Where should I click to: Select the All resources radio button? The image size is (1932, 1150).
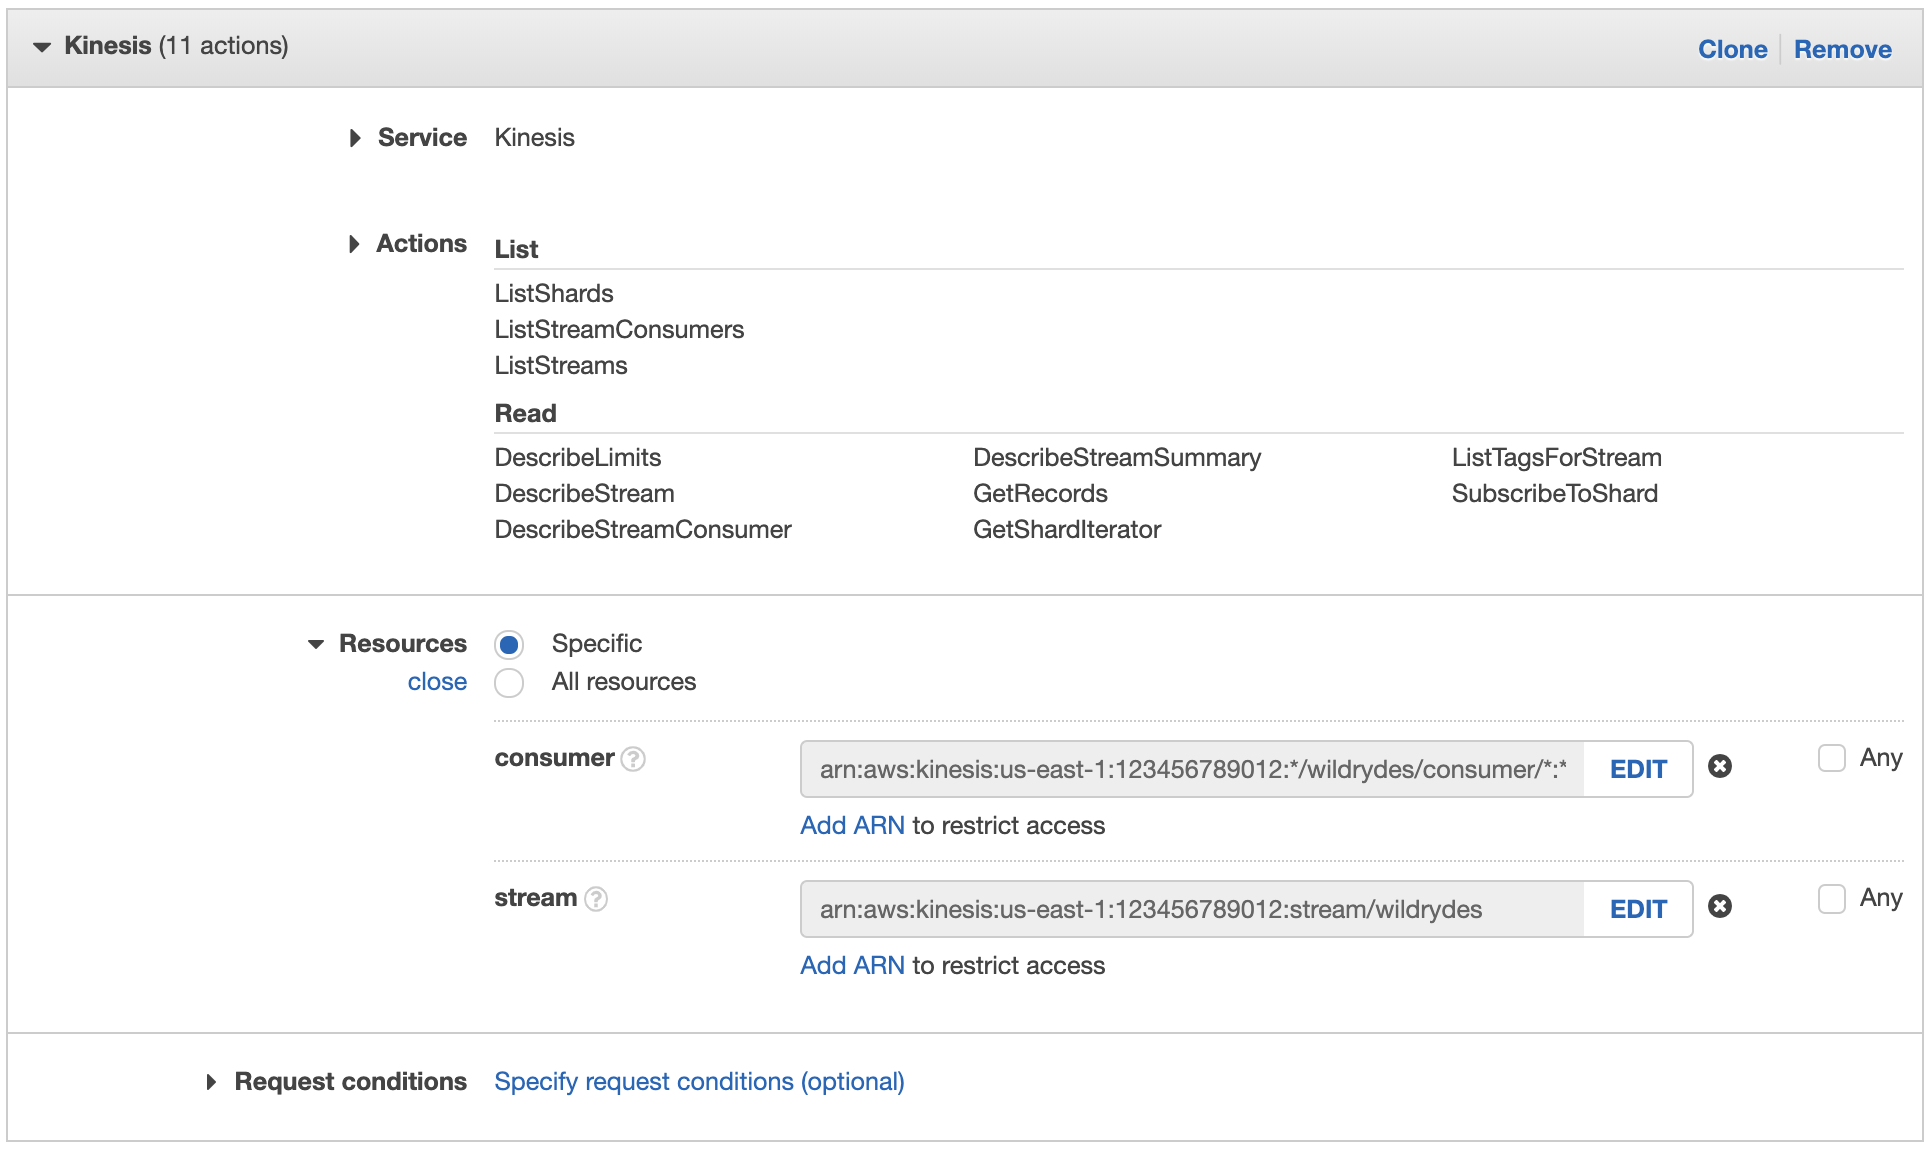click(509, 683)
